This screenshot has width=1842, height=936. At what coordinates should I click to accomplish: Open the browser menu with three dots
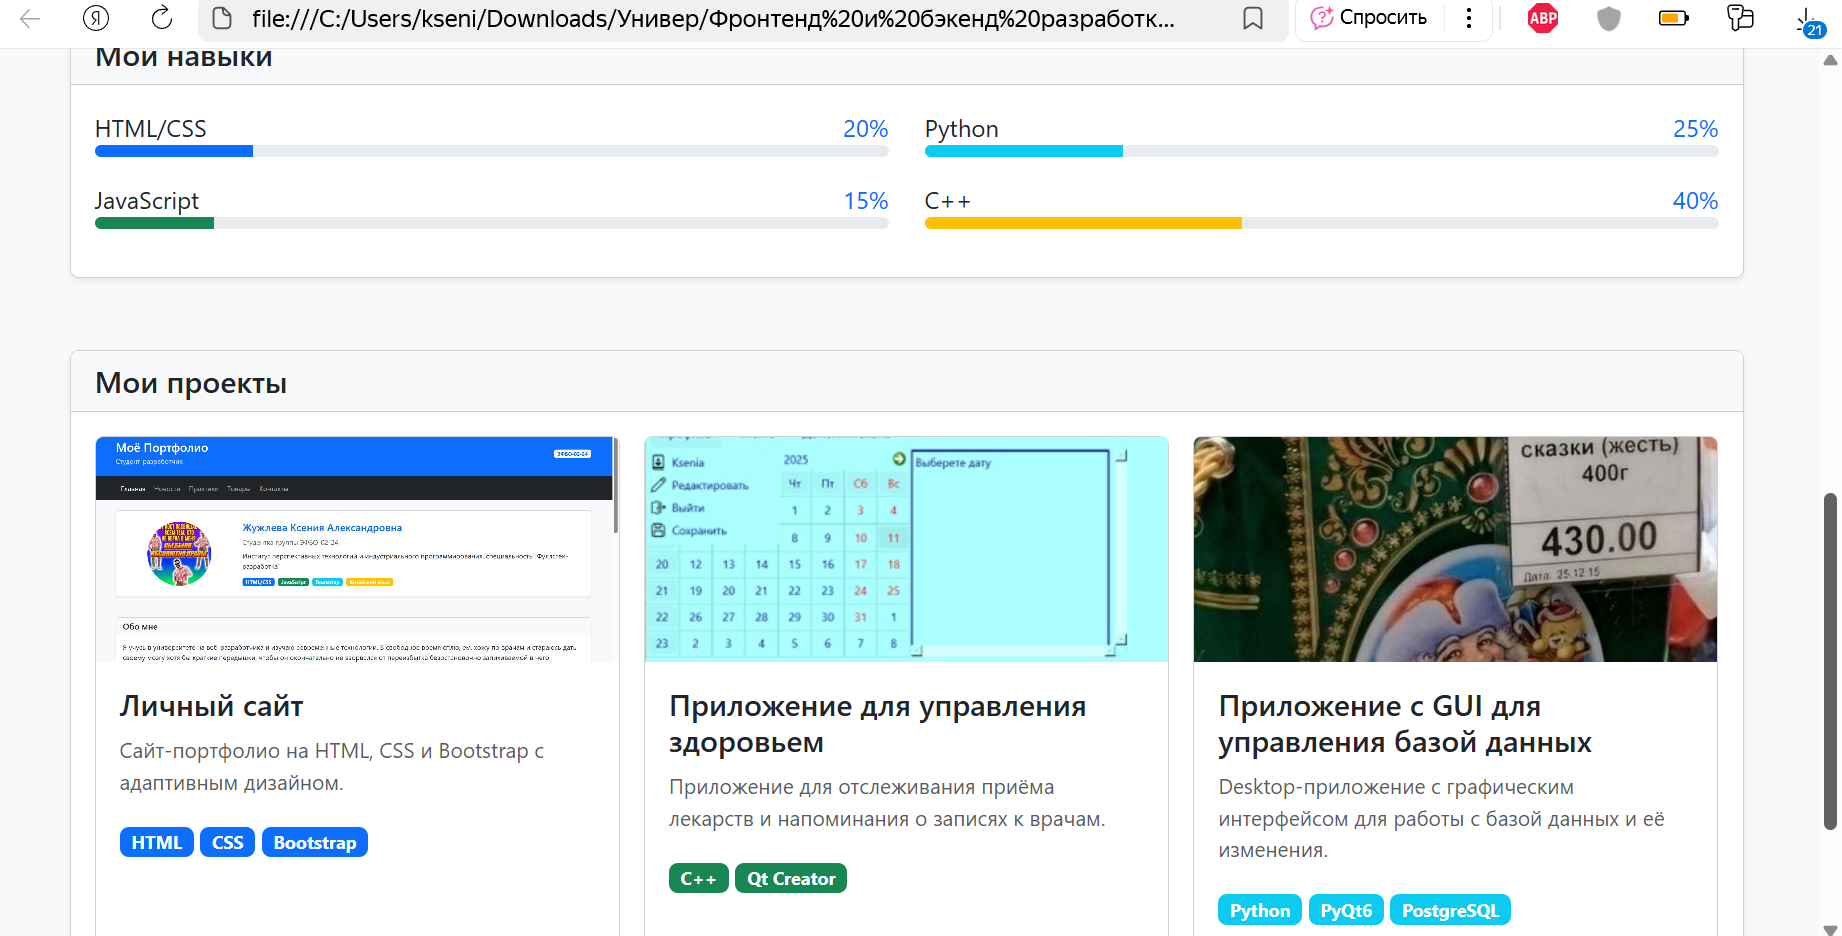[x=1467, y=18]
